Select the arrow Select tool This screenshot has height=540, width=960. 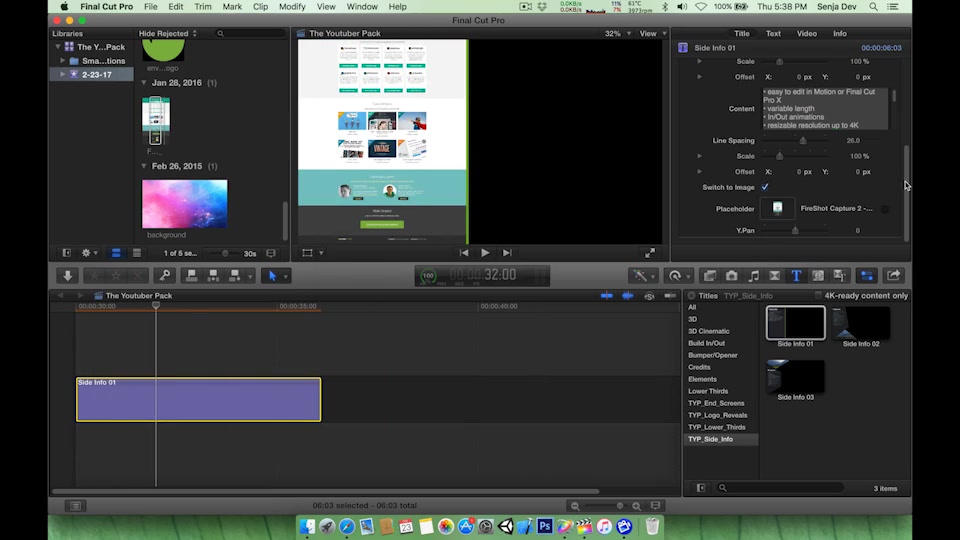point(272,276)
